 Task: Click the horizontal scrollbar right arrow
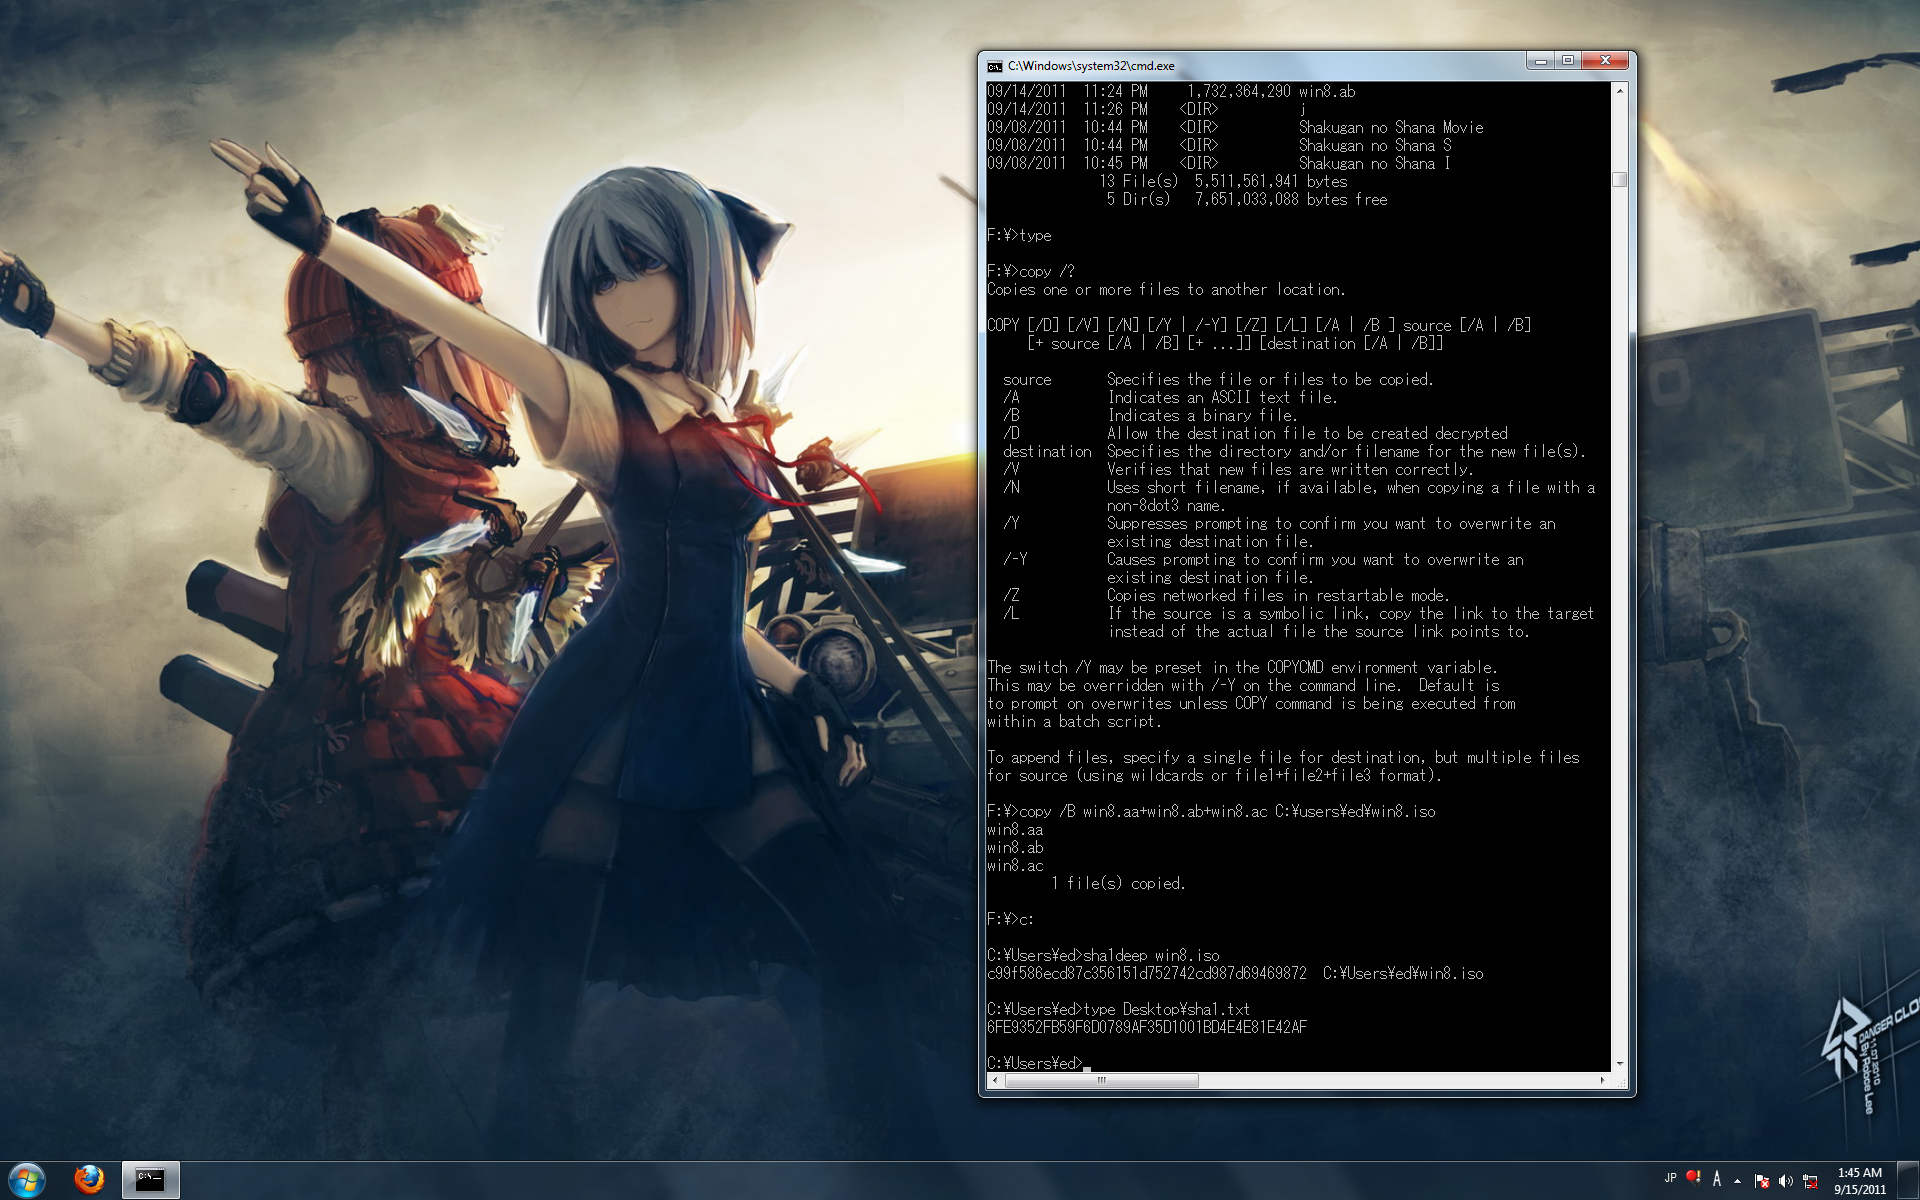[1602, 1080]
